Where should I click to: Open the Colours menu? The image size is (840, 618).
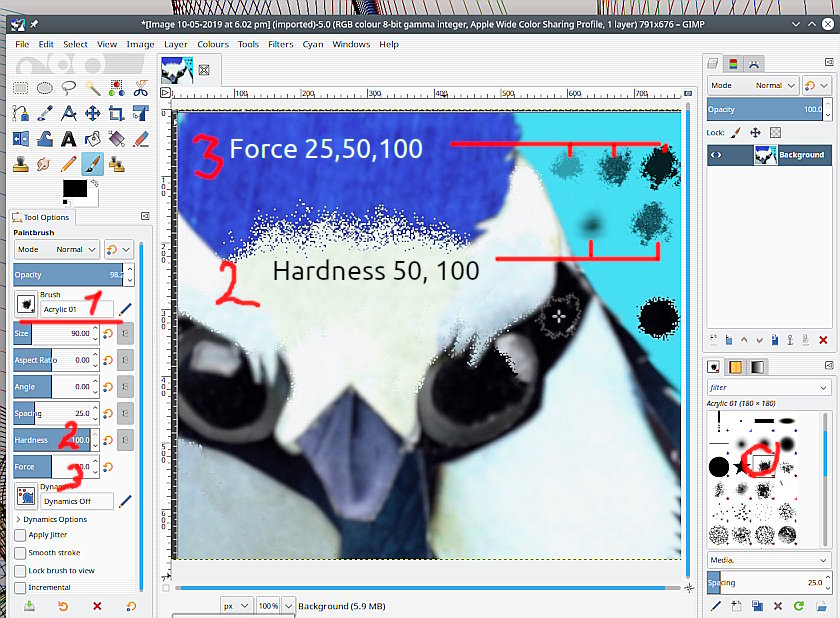tap(213, 44)
